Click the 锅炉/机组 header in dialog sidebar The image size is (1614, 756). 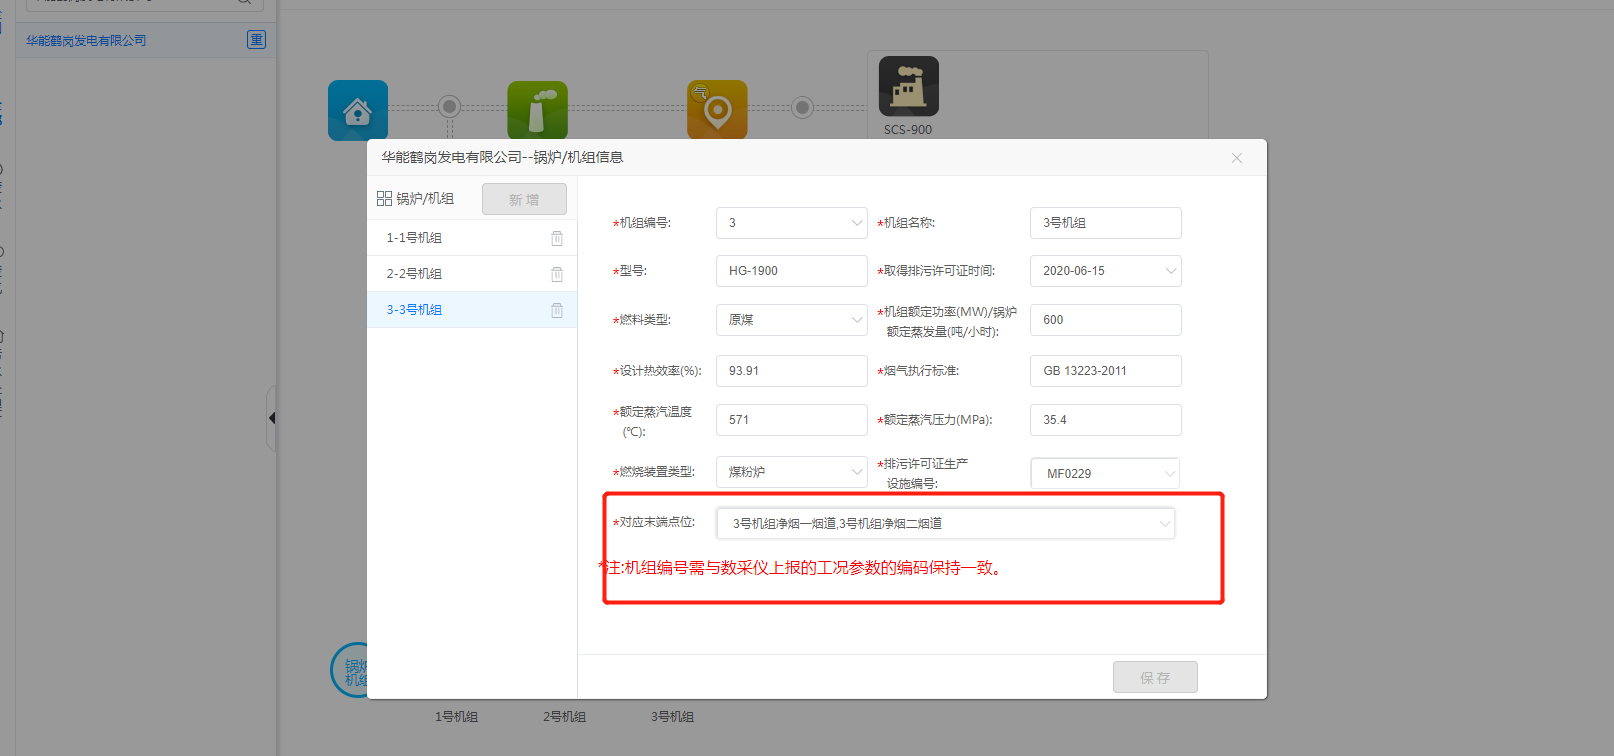(415, 199)
